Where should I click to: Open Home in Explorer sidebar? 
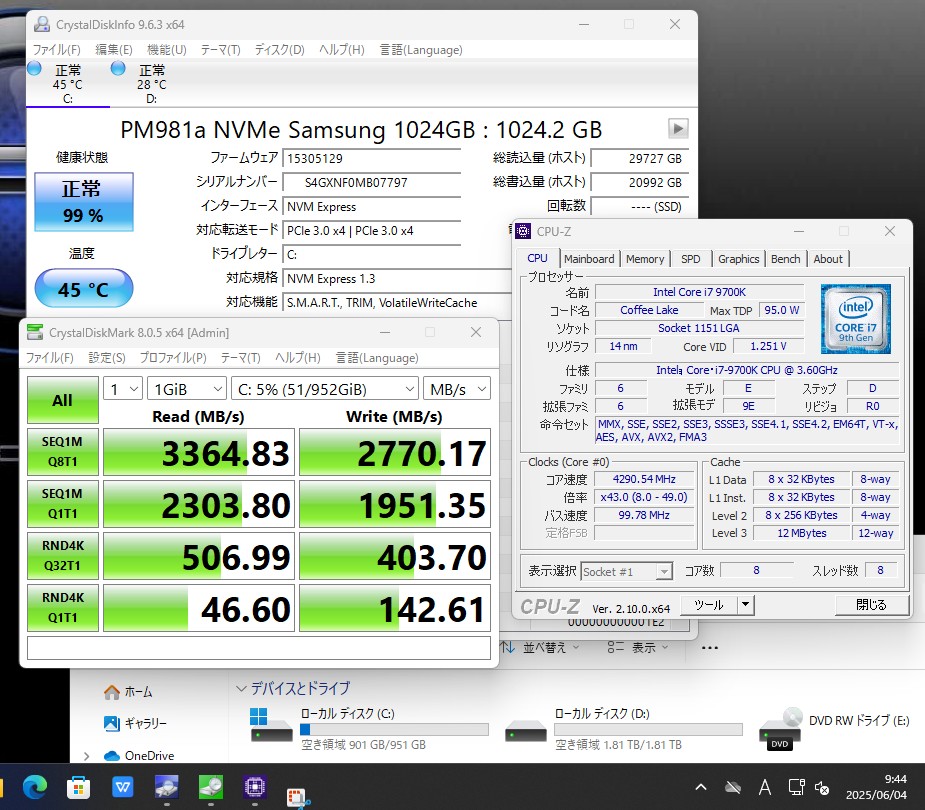(128, 691)
